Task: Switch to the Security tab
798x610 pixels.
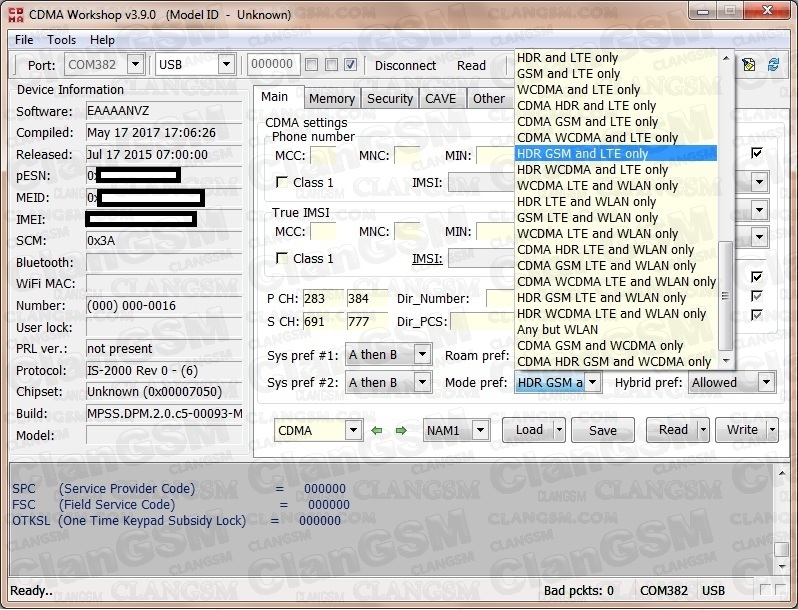Action: point(390,98)
